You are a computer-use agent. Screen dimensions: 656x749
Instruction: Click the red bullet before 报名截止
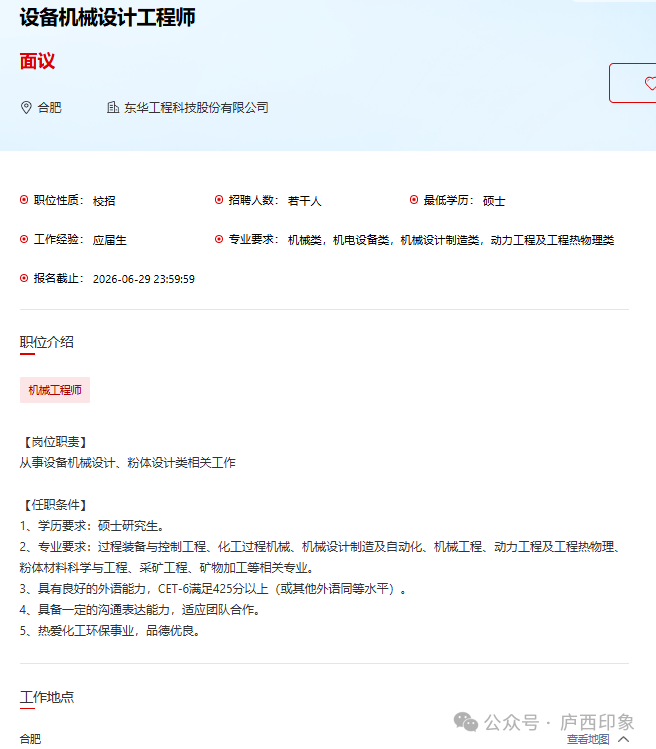pyautogui.click(x=24, y=278)
